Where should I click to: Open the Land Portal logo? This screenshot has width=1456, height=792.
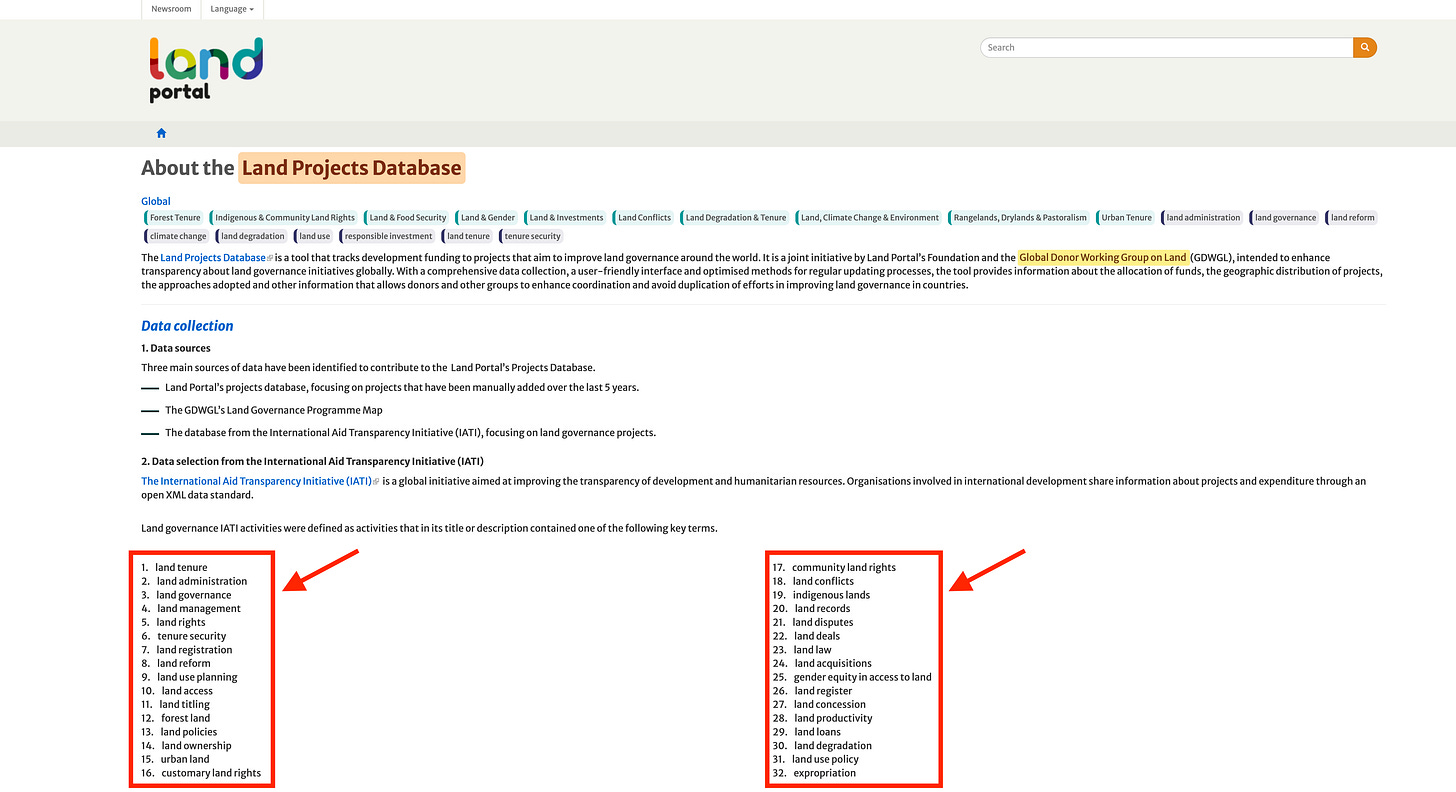click(x=206, y=70)
